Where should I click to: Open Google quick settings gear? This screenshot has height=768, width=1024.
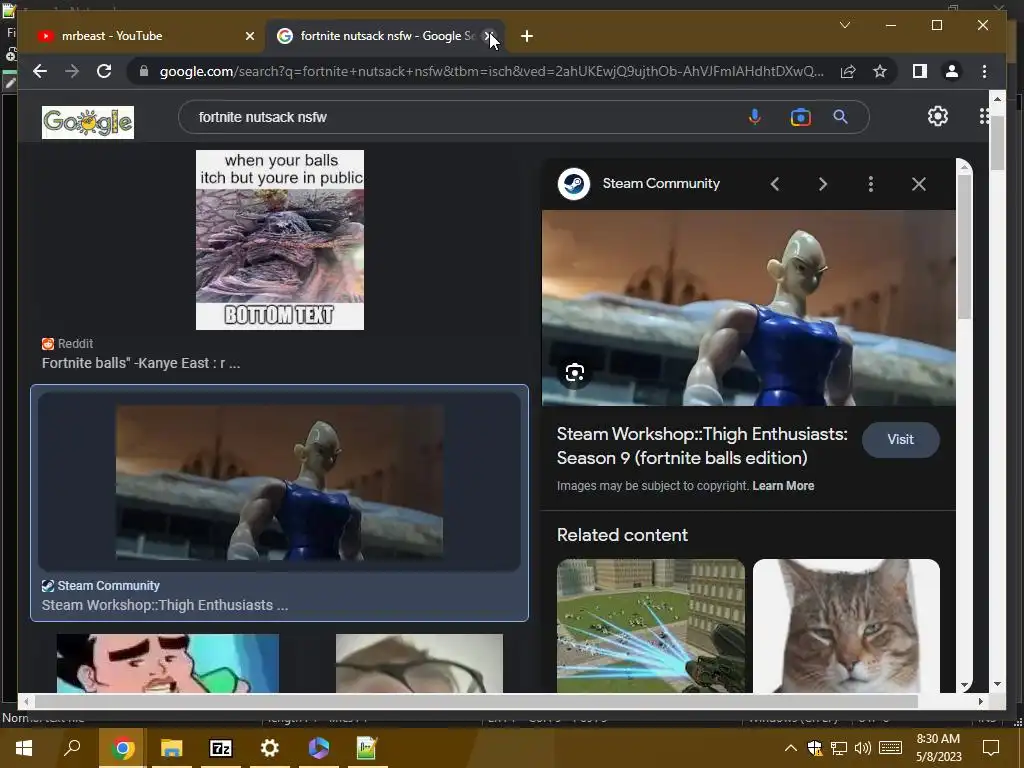(938, 116)
